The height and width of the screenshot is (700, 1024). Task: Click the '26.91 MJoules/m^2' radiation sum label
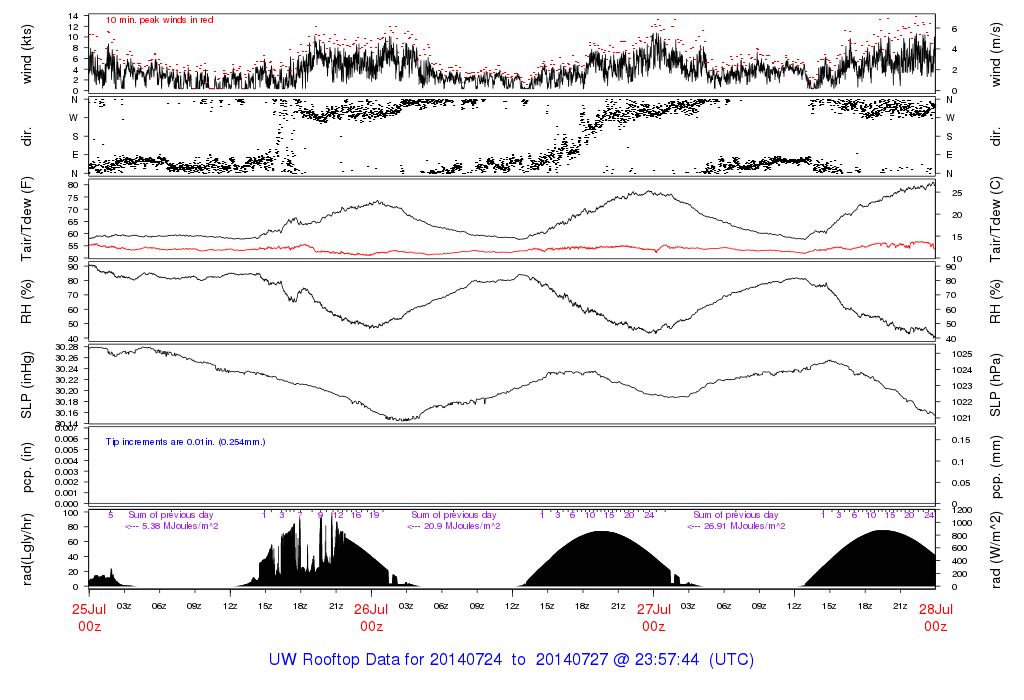pos(735,525)
